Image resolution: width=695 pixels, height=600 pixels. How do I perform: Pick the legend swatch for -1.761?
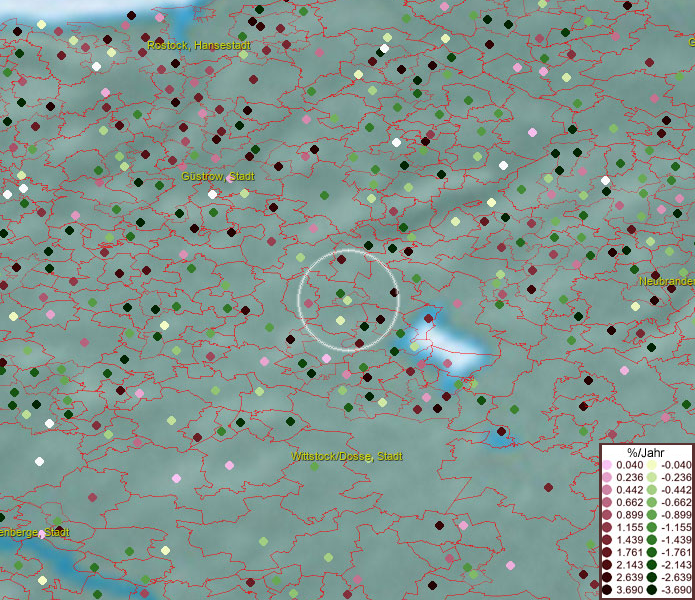[652, 552]
